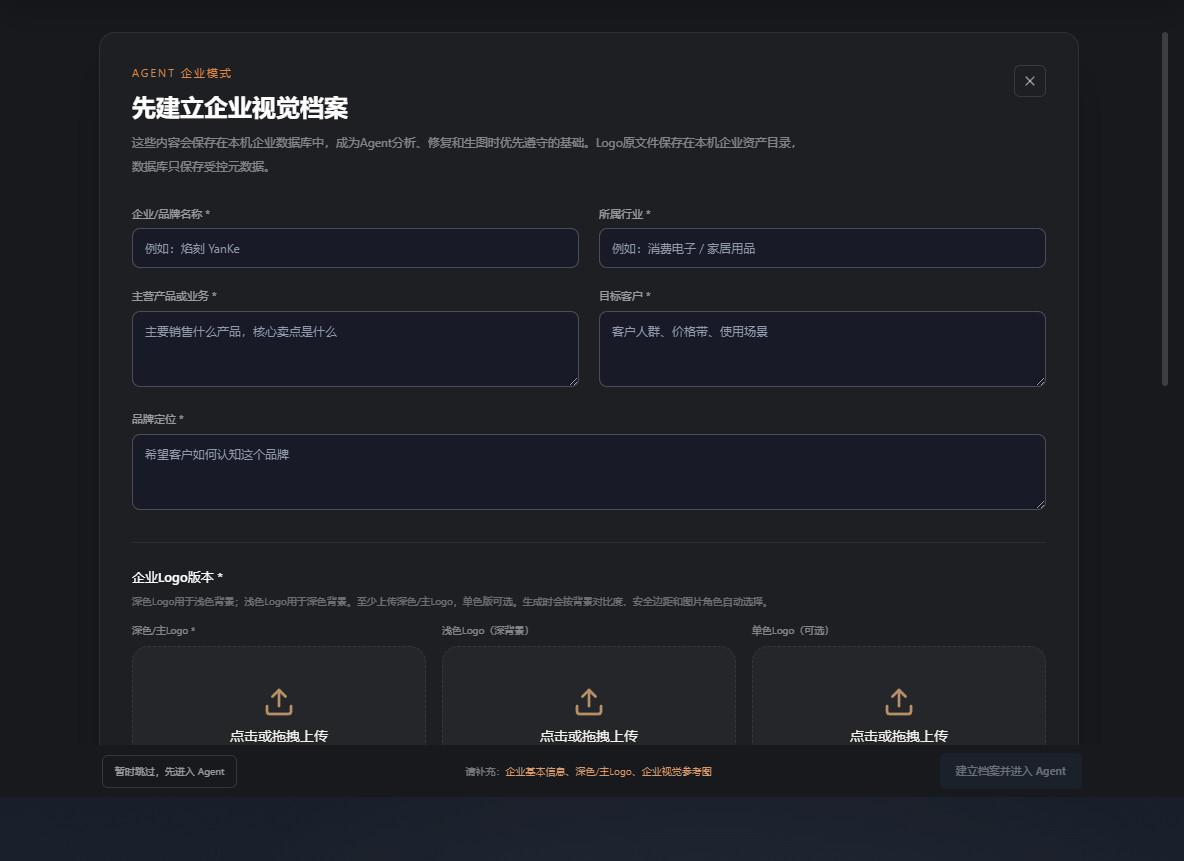Click the 深色/主Logo label
1184x861 pixels.
[x=163, y=630]
